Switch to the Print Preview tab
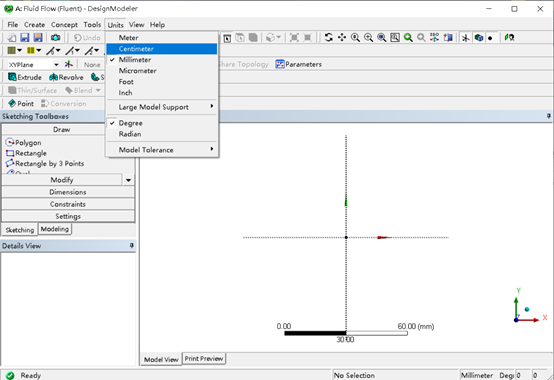 tap(204, 358)
